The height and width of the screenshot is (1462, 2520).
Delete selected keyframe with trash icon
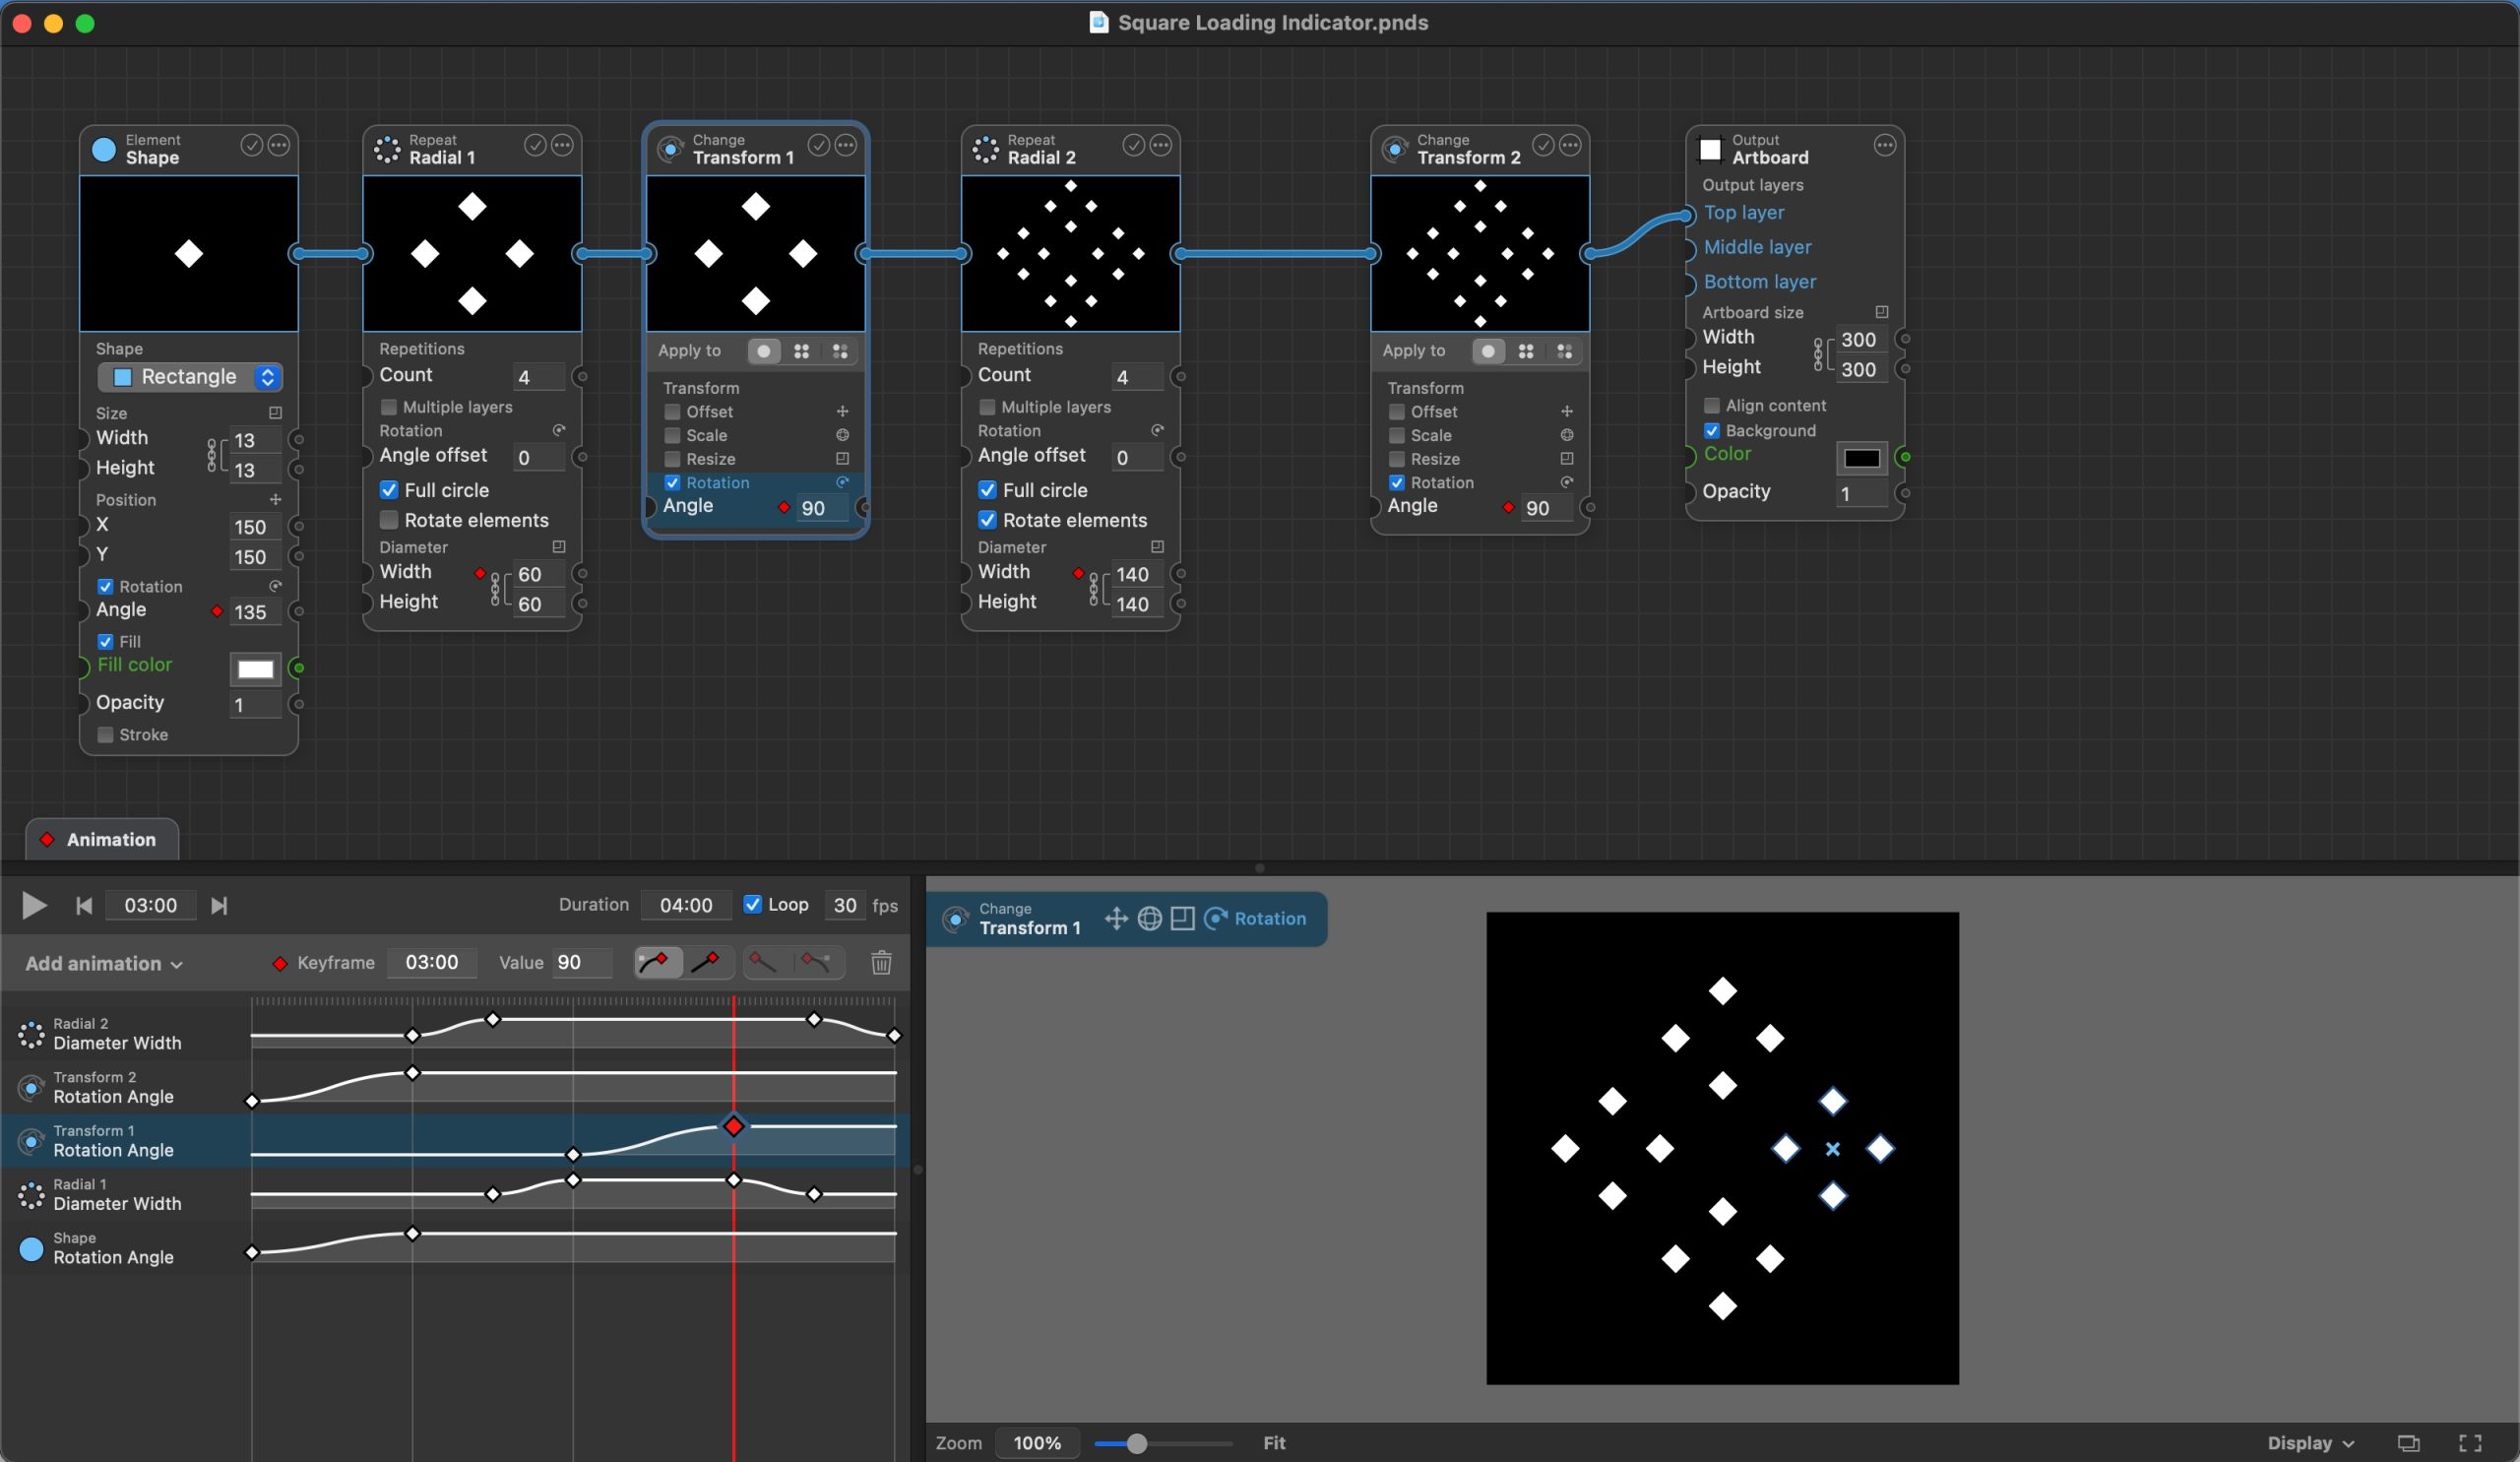pos(881,962)
